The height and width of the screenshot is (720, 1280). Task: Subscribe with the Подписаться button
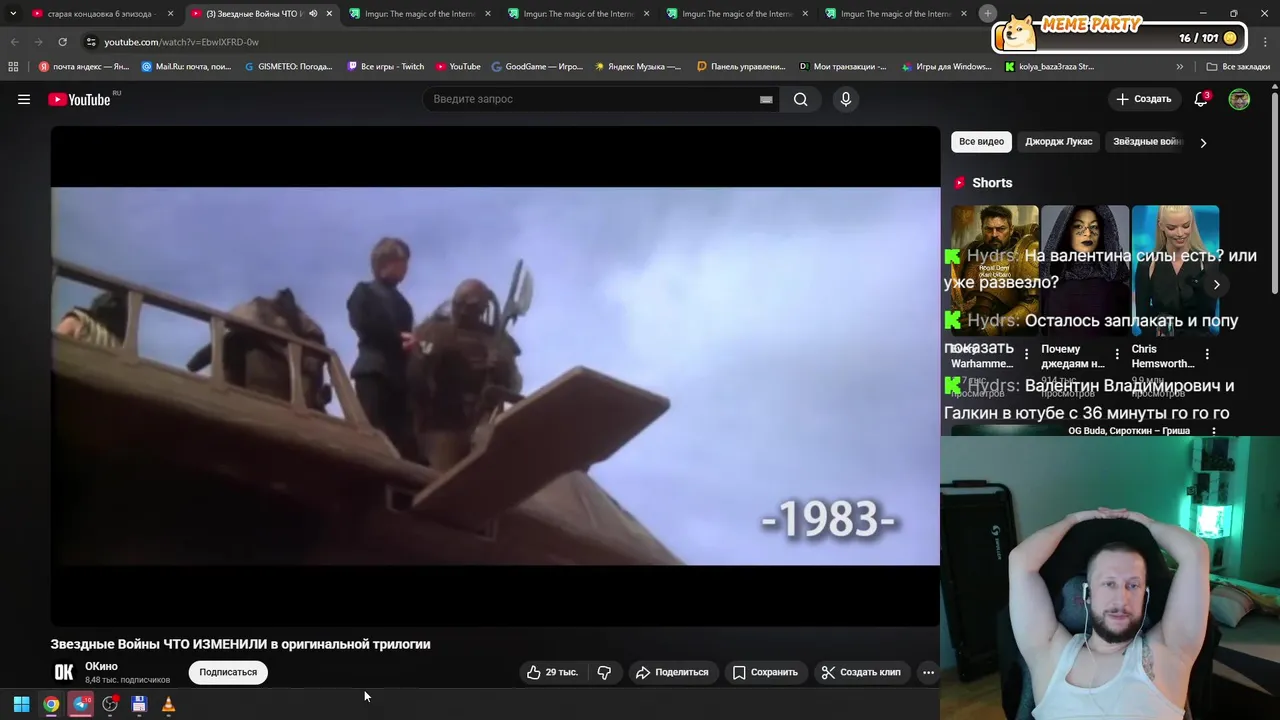tap(228, 672)
